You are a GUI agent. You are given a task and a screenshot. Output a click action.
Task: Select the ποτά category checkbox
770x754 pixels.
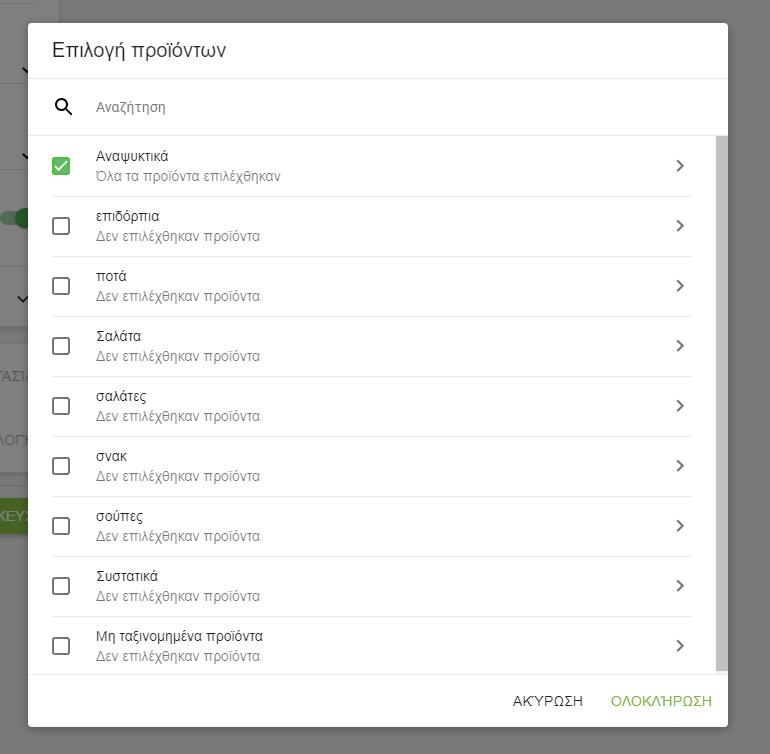pos(61,286)
